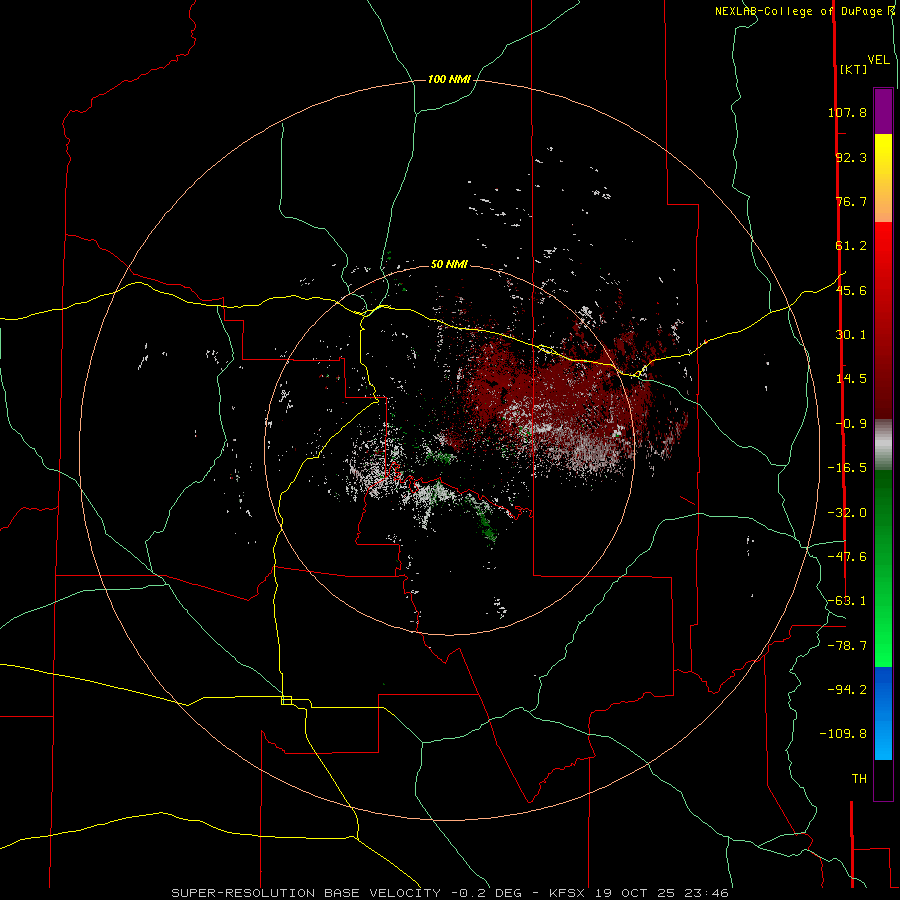Click the gray near-zero segment of the color bar
This screenshot has width=900, height=900.
click(x=883, y=445)
